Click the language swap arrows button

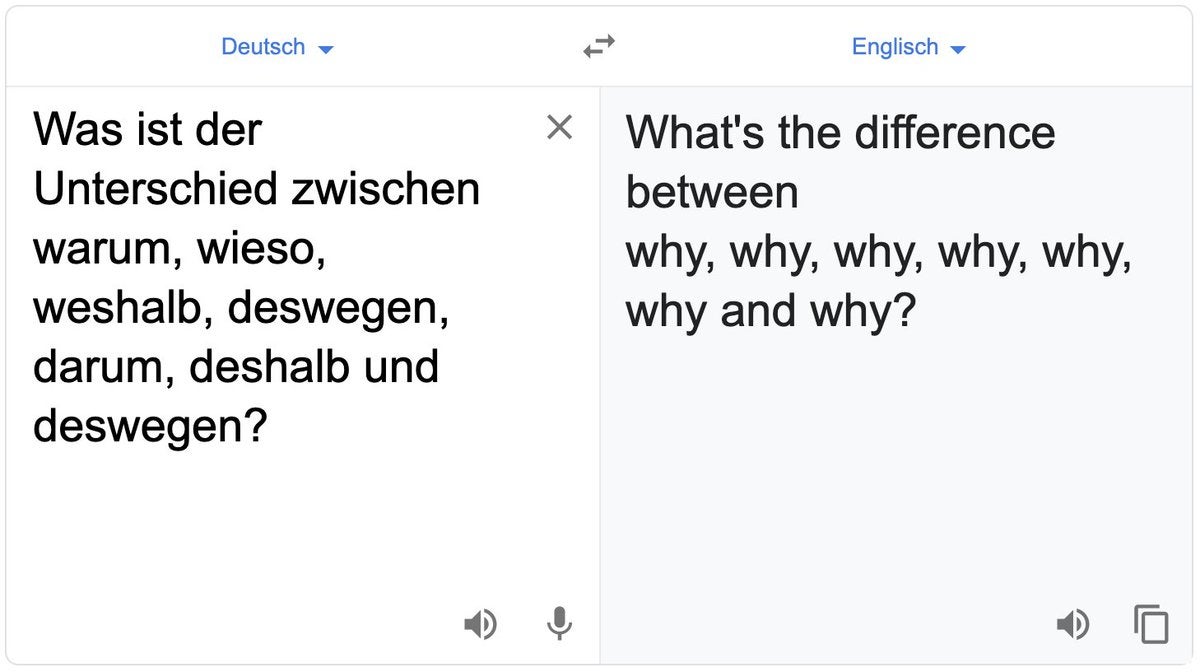[x=598, y=46]
